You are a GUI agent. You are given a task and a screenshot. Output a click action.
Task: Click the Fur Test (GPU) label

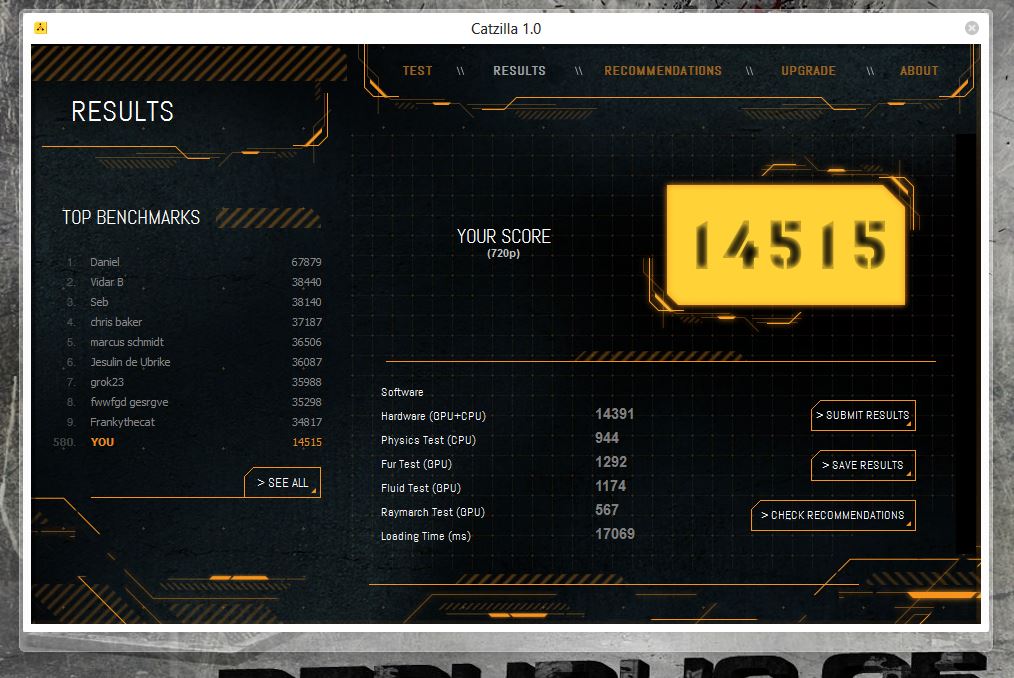(x=416, y=464)
